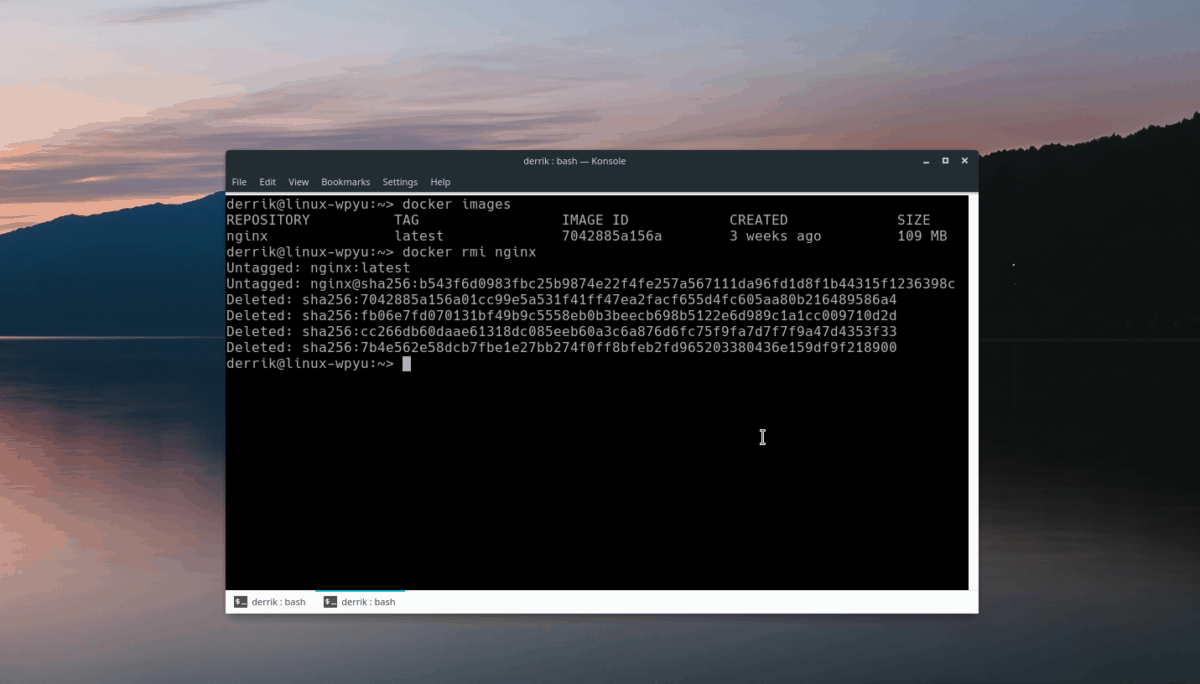Open the Help menu
The height and width of the screenshot is (684, 1200).
[x=441, y=182]
